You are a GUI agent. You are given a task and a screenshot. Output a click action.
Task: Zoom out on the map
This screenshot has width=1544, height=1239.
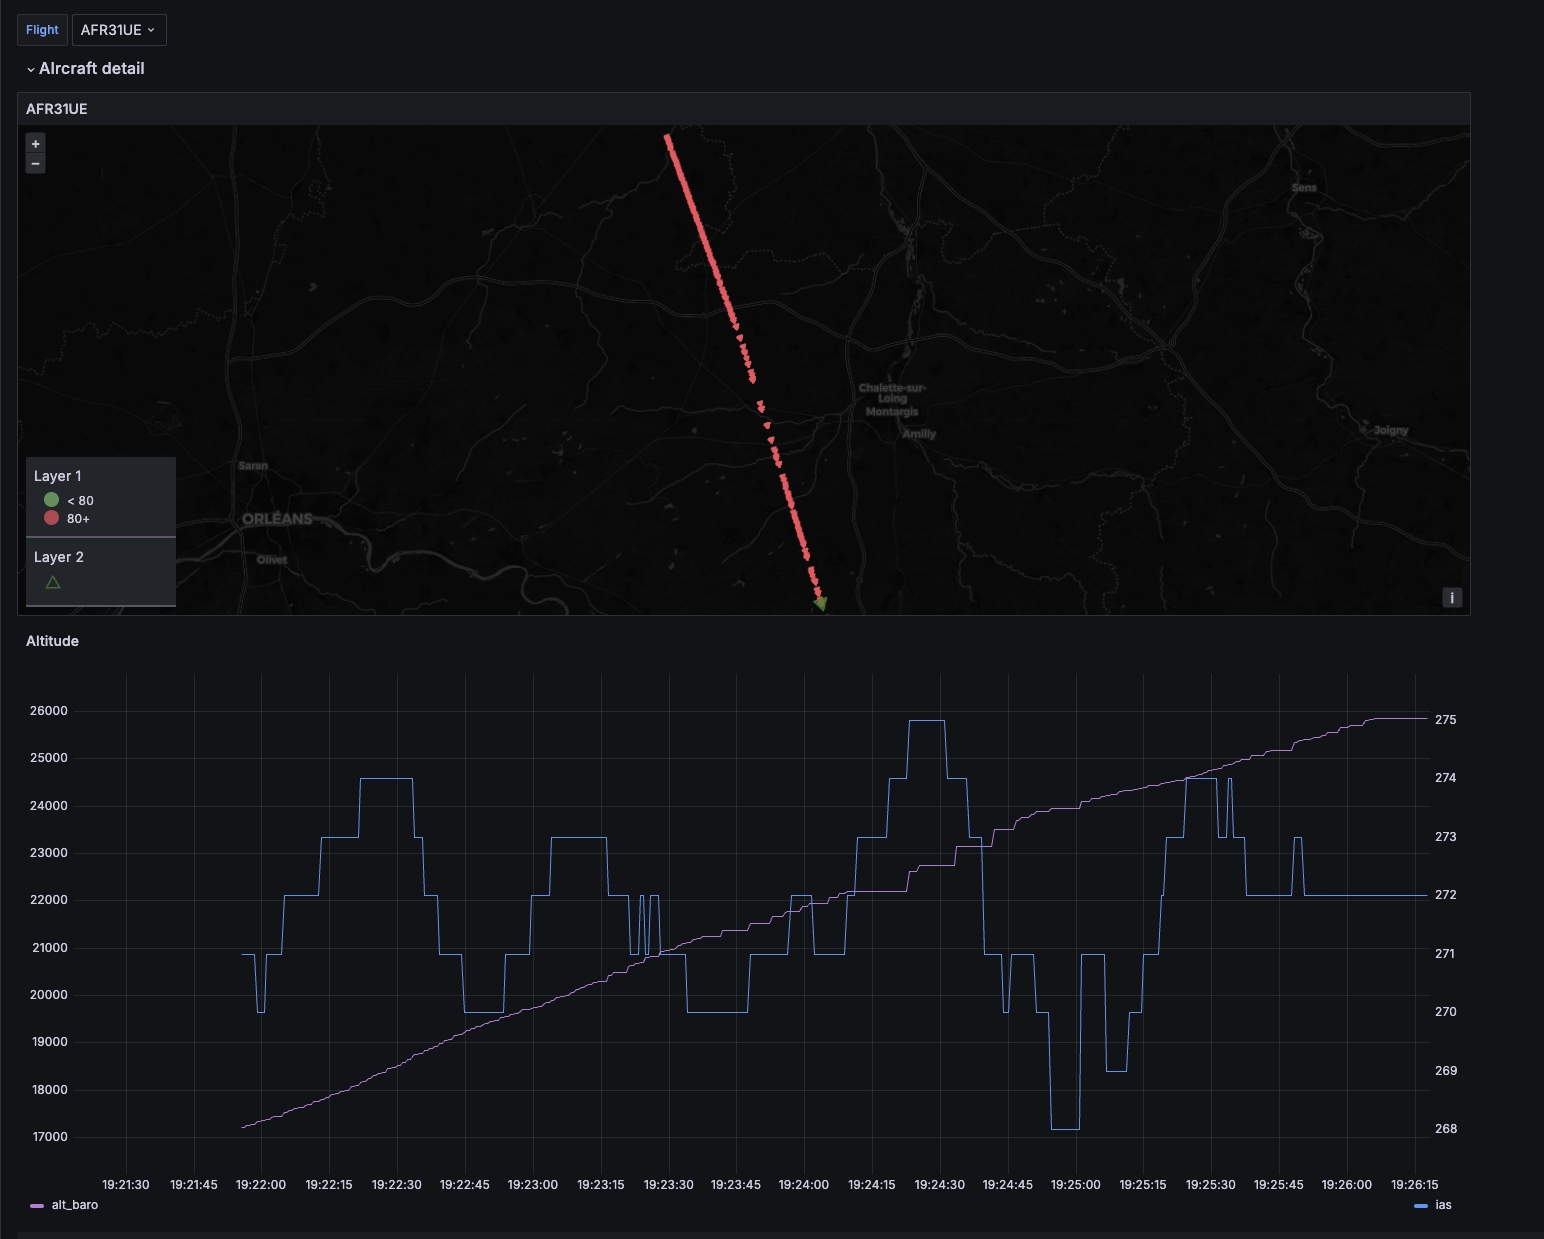click(35, 164)
